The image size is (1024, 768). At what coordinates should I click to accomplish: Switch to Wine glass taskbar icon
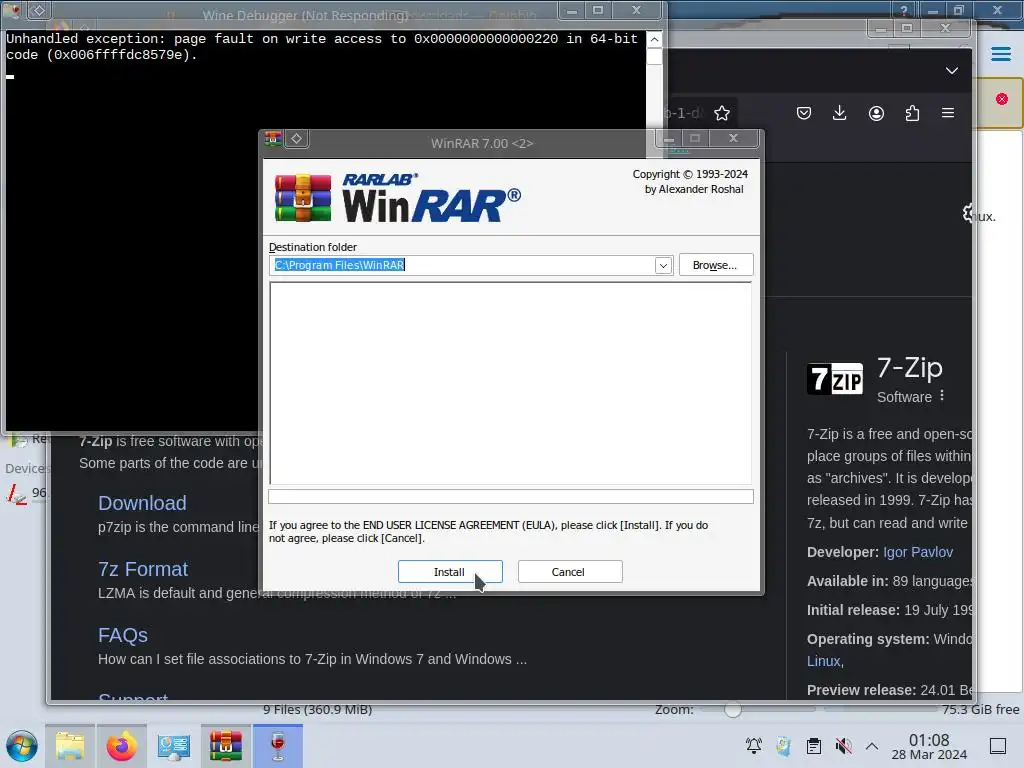point(278,746)
